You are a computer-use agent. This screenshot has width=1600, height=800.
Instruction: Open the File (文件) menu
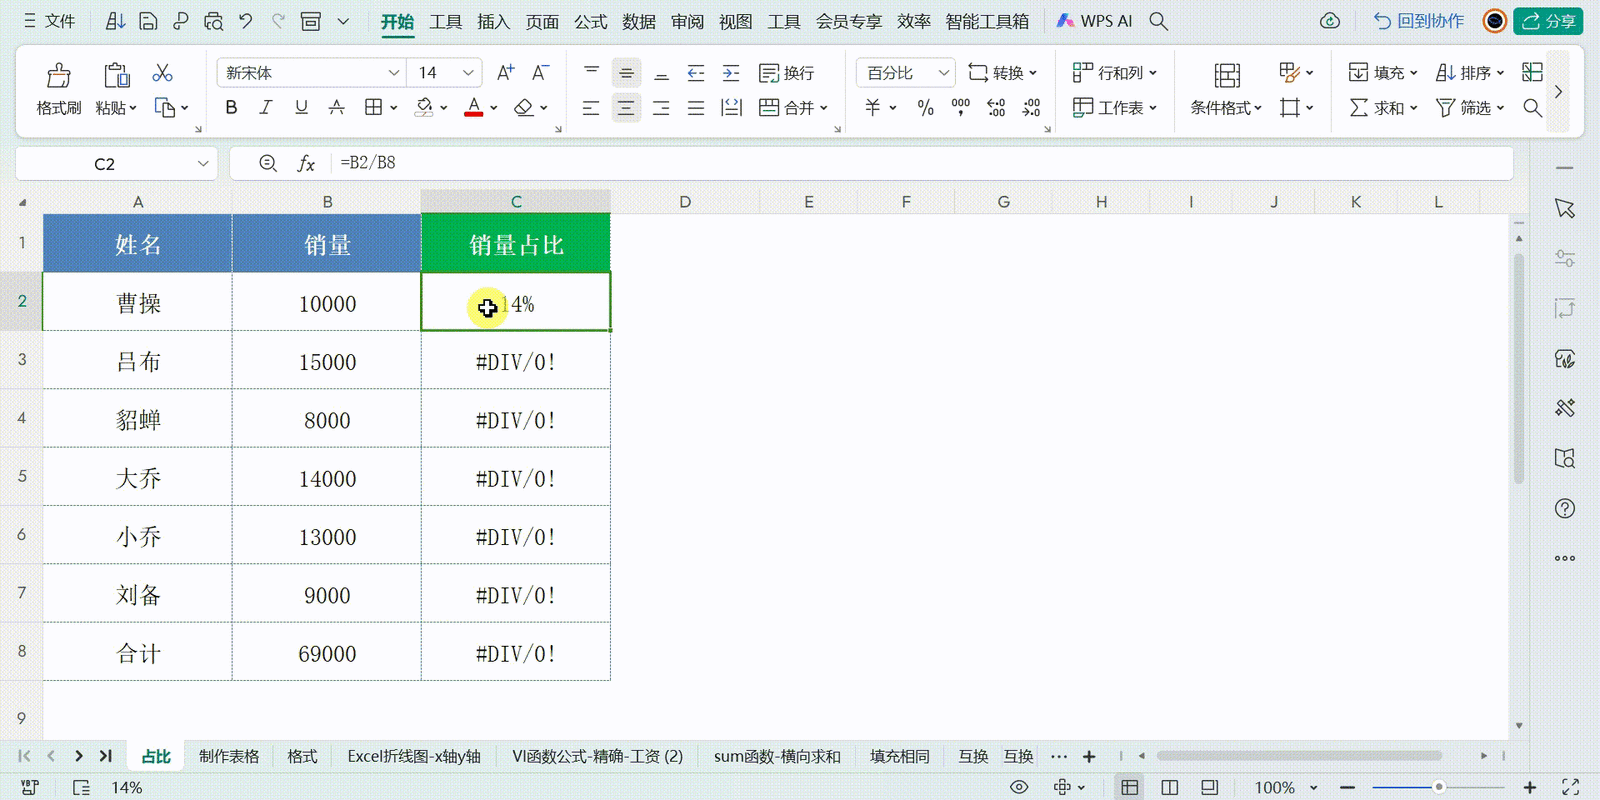click(x=50, y=21)
